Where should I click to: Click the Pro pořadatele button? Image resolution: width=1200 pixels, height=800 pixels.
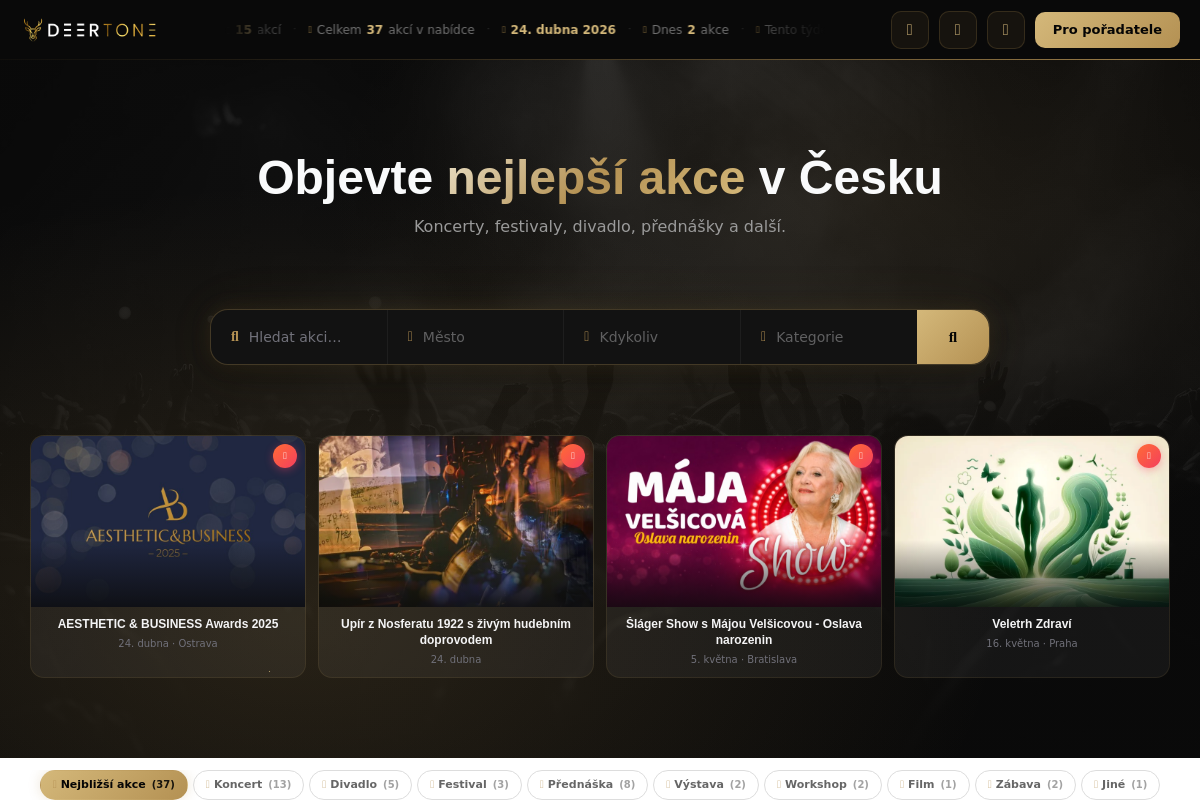(x=1107, y=30)
